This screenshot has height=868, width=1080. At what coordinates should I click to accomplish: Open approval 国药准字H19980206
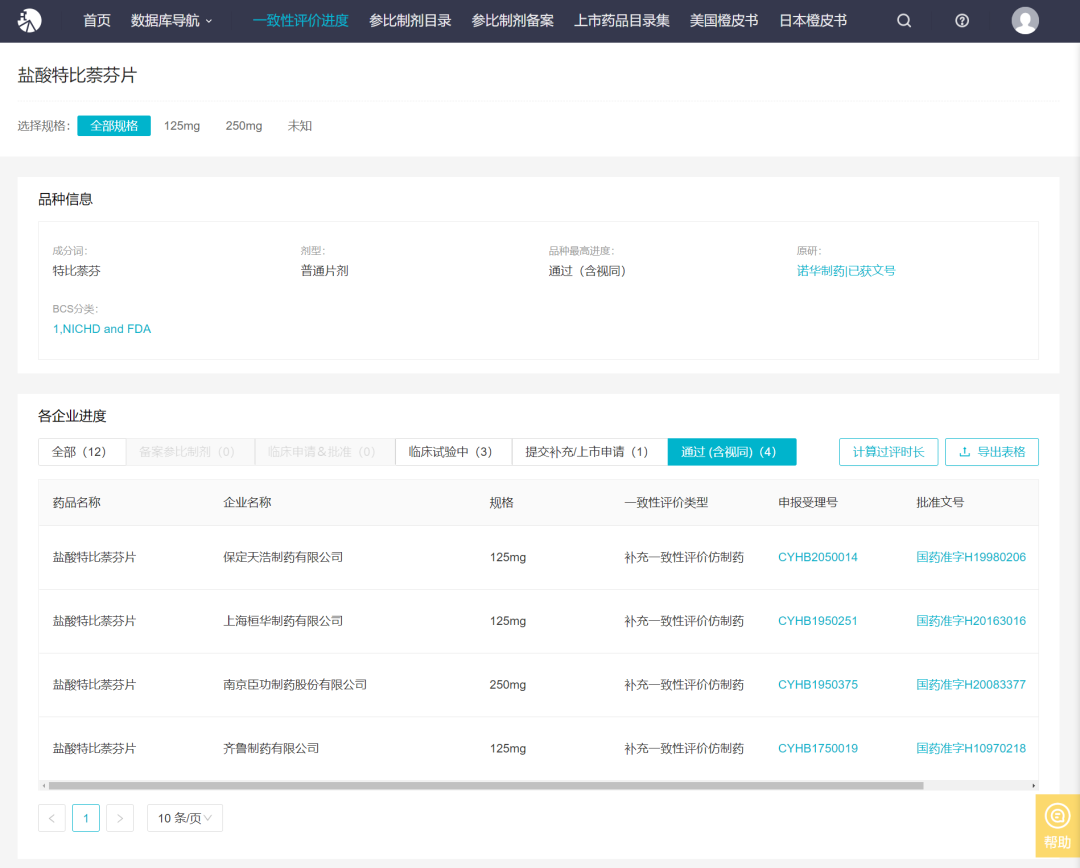970,557
